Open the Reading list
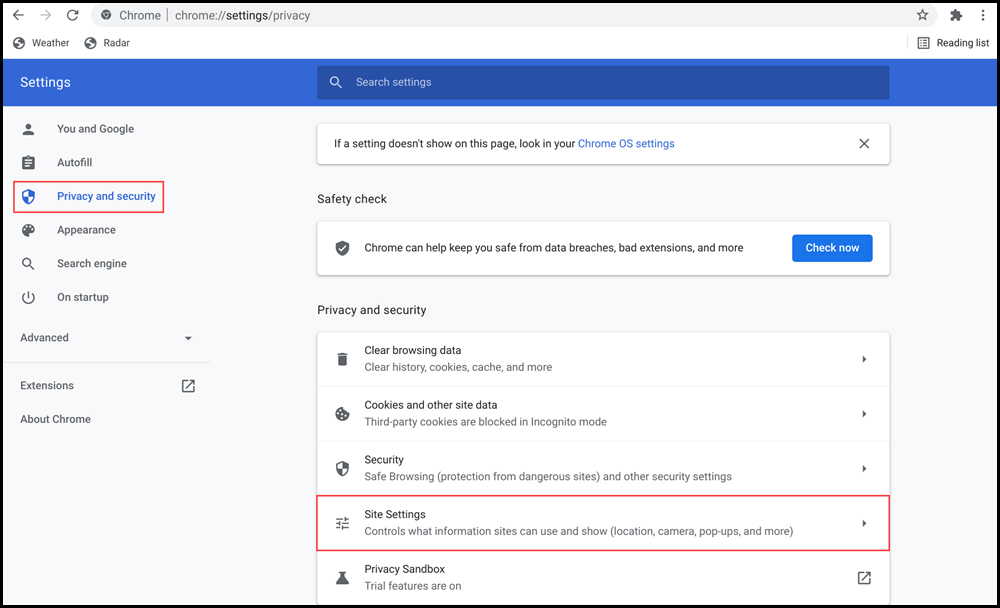Image resolution: width=1000 pixels, height=608 pixels. [953, 43]
